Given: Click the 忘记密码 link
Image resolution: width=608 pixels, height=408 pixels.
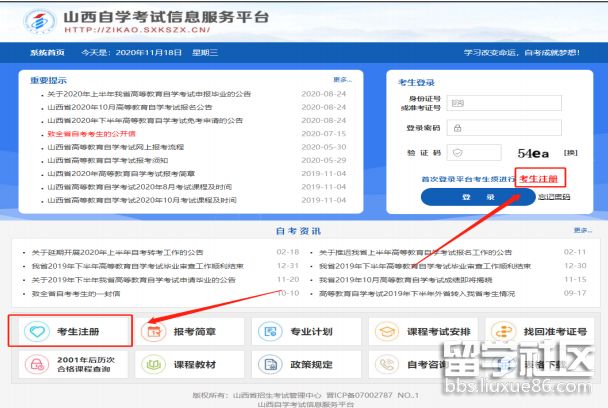Looking at the screenshot, I should [553, 198].
